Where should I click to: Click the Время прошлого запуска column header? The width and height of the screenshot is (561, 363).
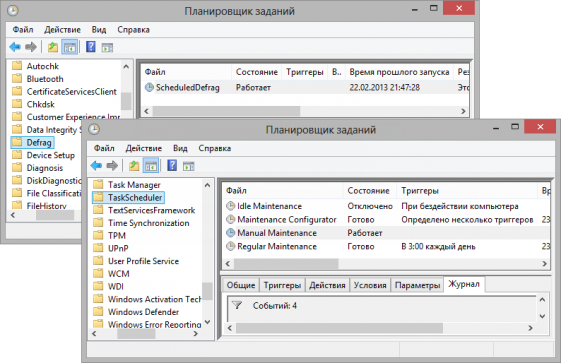click(399, 72)
